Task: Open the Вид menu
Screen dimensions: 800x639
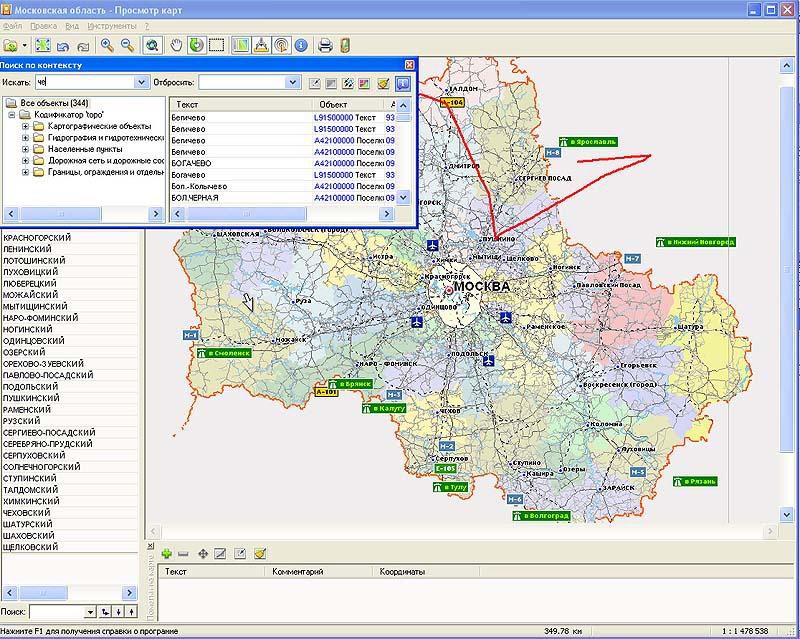Action: [71, 24]
